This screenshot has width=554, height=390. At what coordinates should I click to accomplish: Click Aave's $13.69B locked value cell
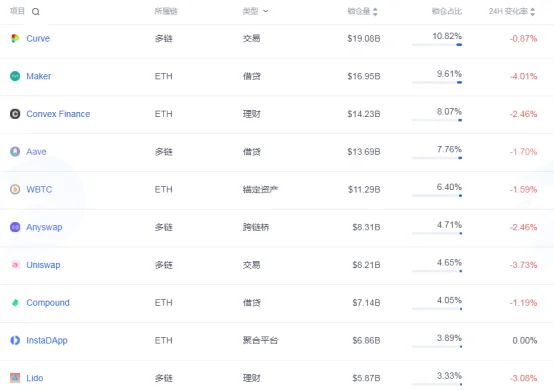364,152
